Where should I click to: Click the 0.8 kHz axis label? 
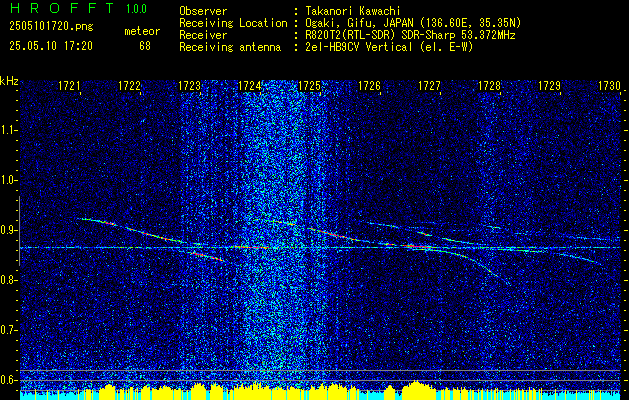[9, 280]
